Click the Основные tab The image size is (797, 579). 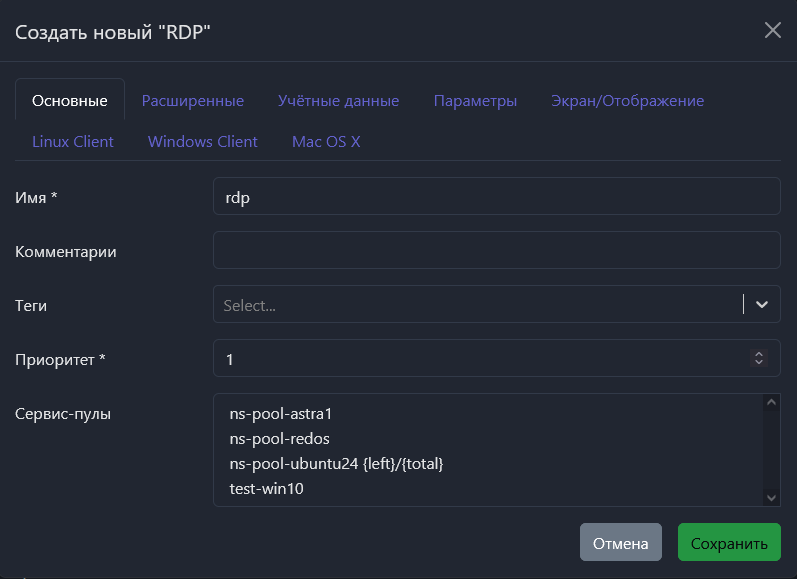tap(70, 101)
